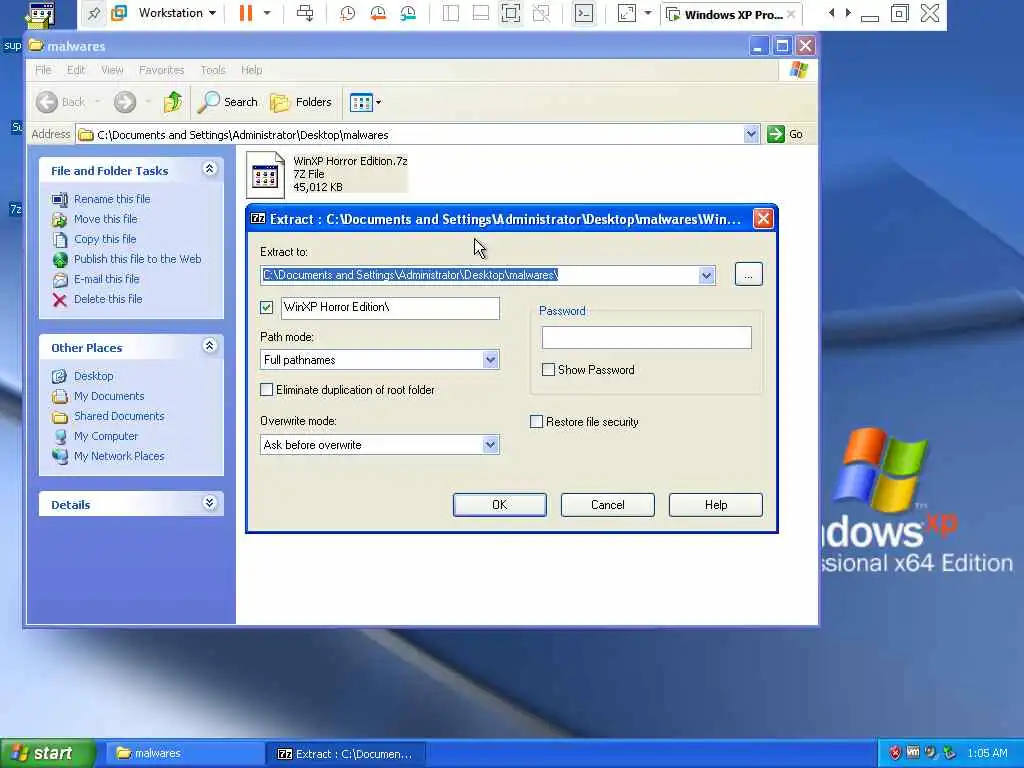Expand the Extract to path dropdown
The height and width of the screenshot is (768, 1024).
point(707,276)
